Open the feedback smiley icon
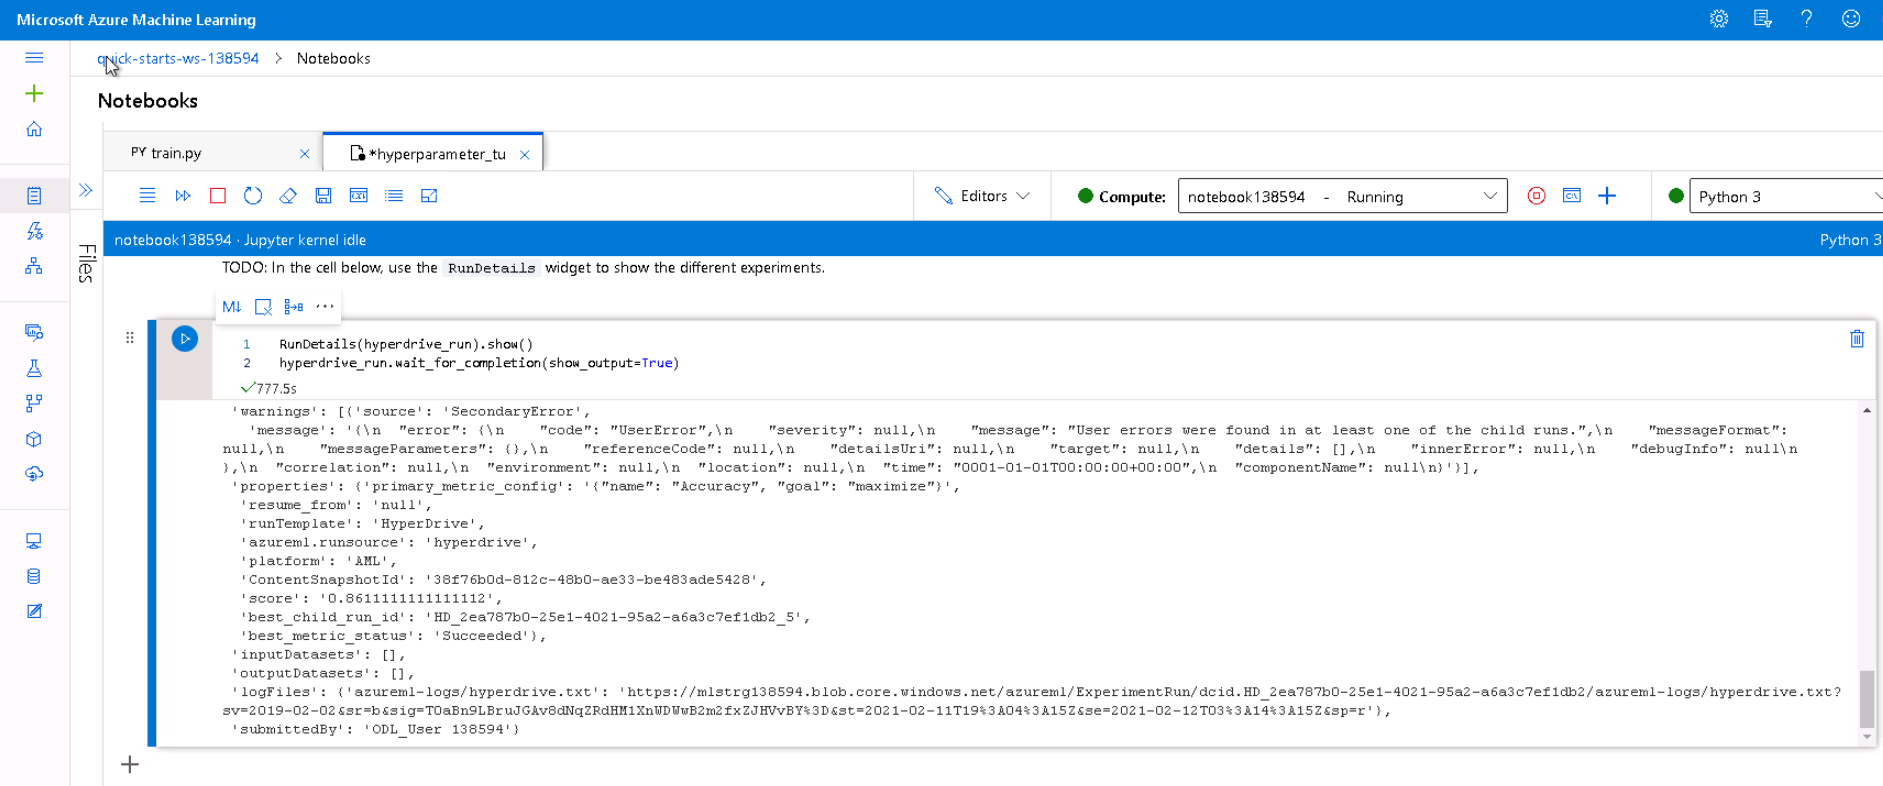The width and height of the screenshot is (1883, 786). [x=1851, y=19]
